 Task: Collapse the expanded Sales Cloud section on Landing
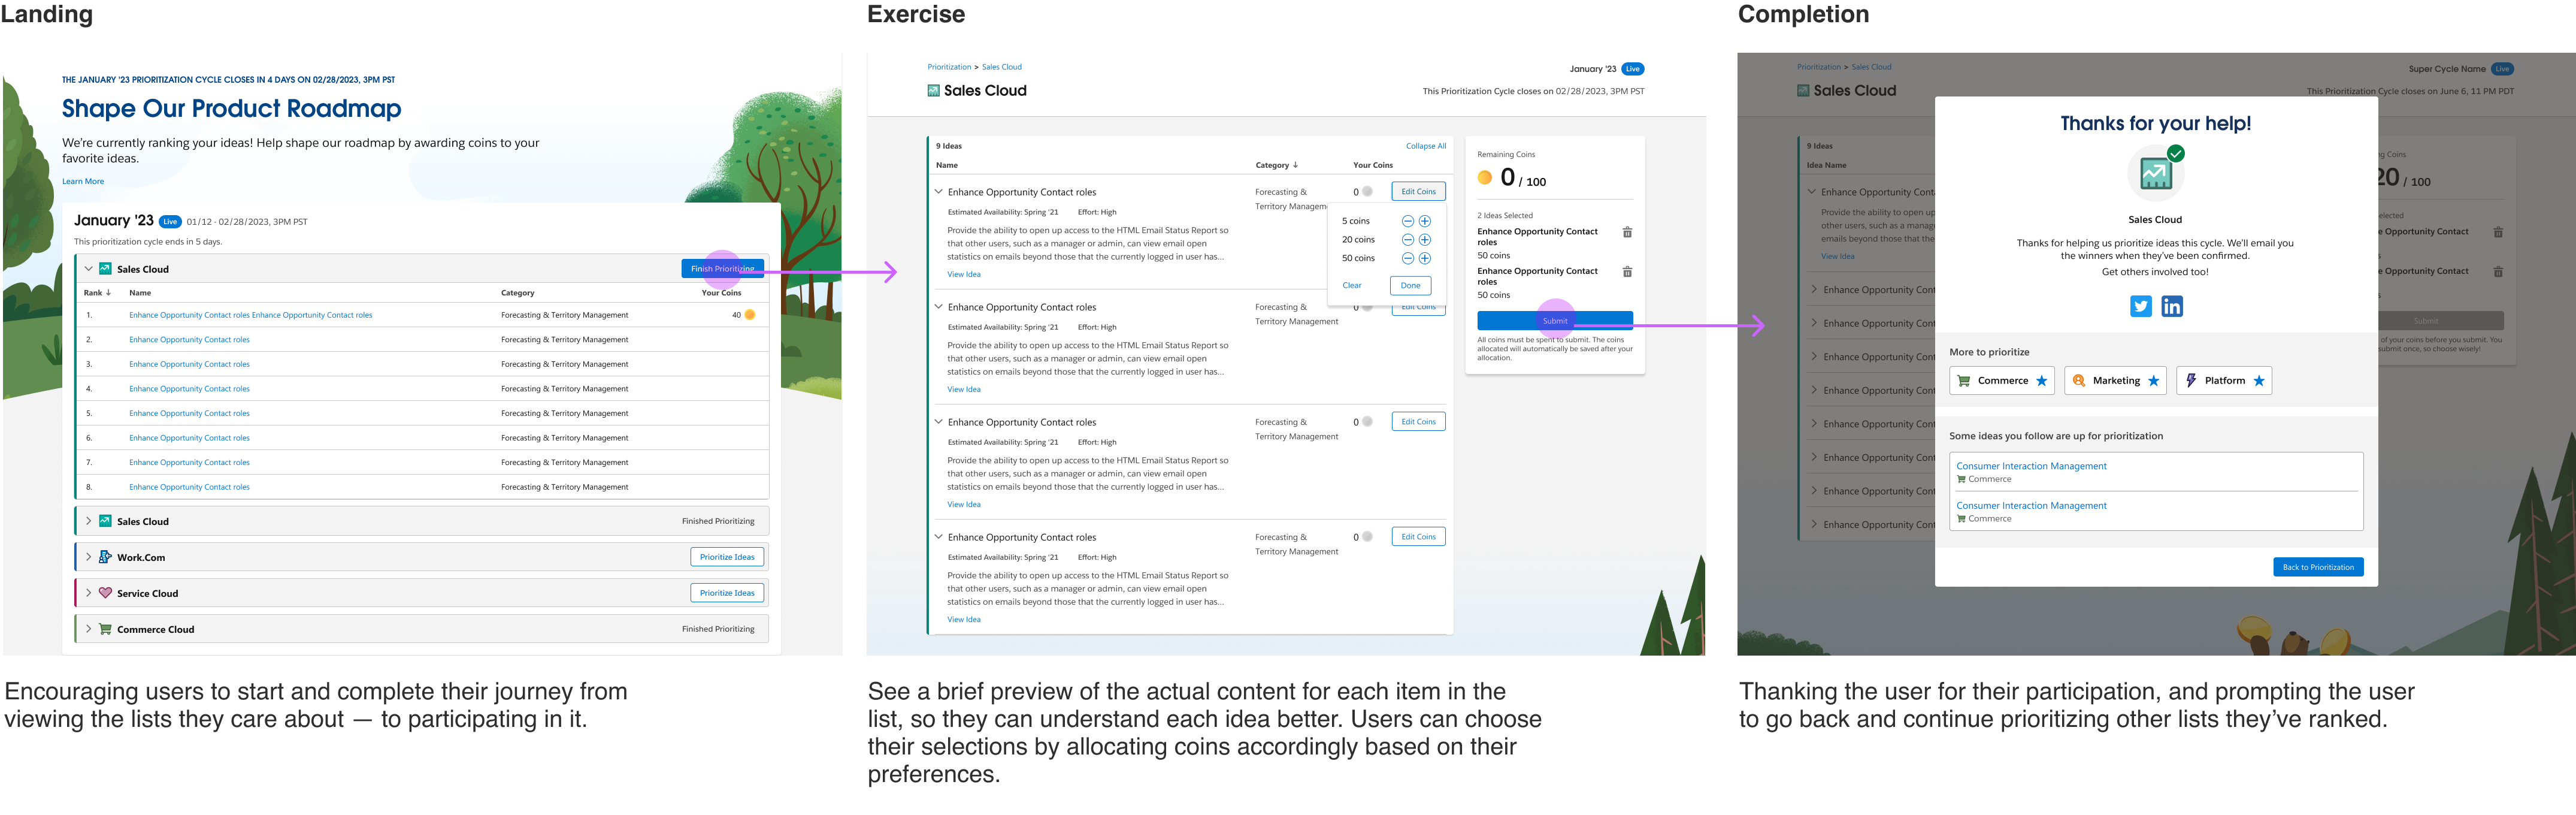[88, 269]
